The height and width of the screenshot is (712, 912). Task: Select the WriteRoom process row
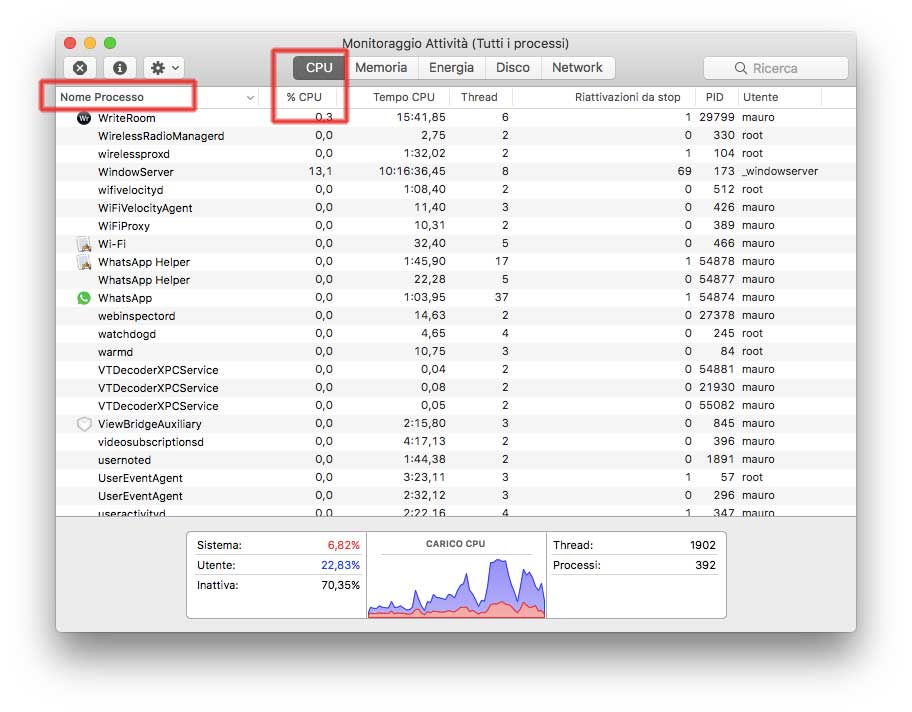[x=456, y=118]
